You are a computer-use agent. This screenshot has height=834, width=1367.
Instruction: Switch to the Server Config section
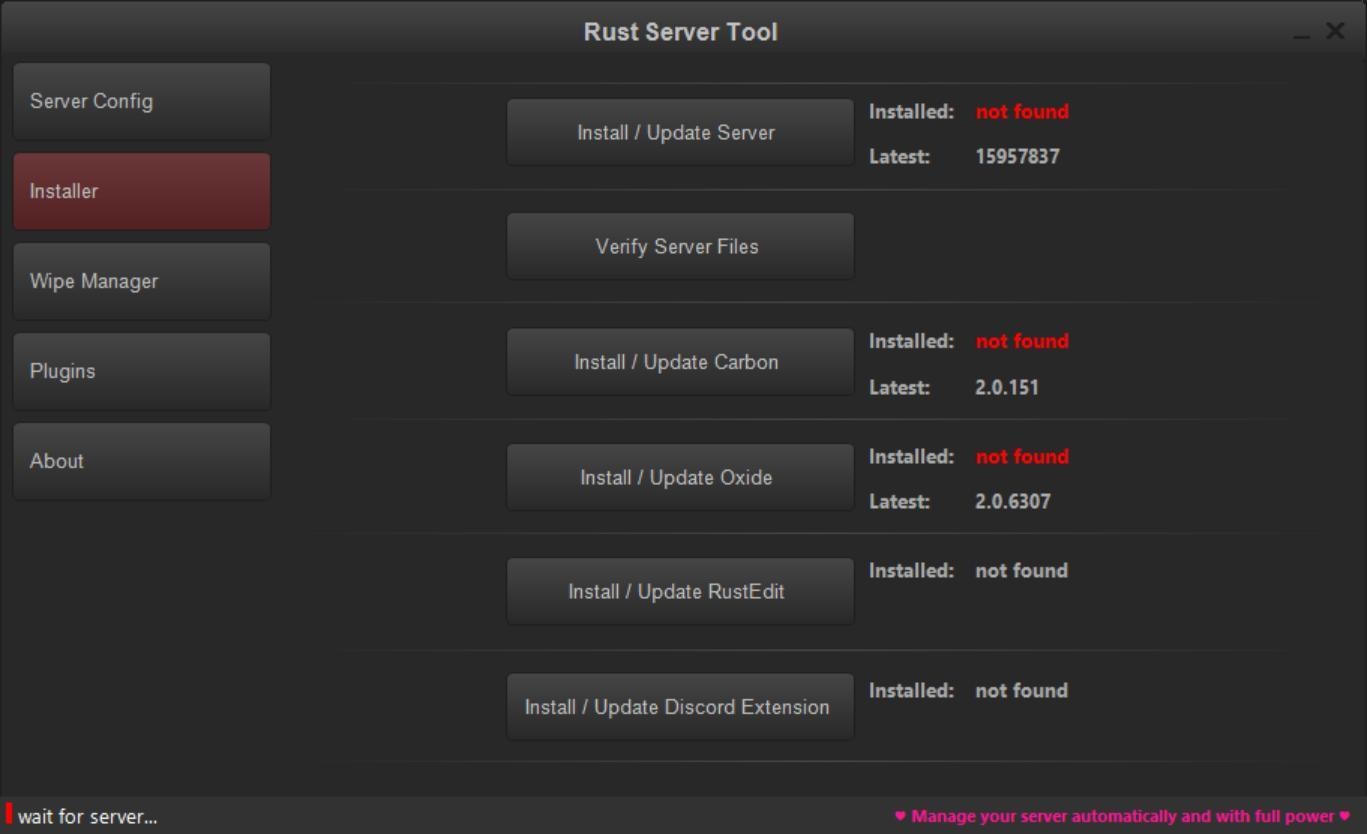point(140,101)
